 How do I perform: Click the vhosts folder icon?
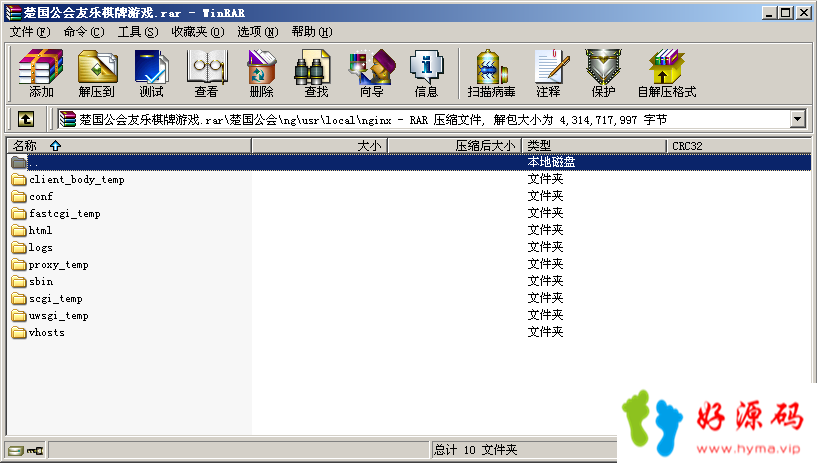[19, 333]
